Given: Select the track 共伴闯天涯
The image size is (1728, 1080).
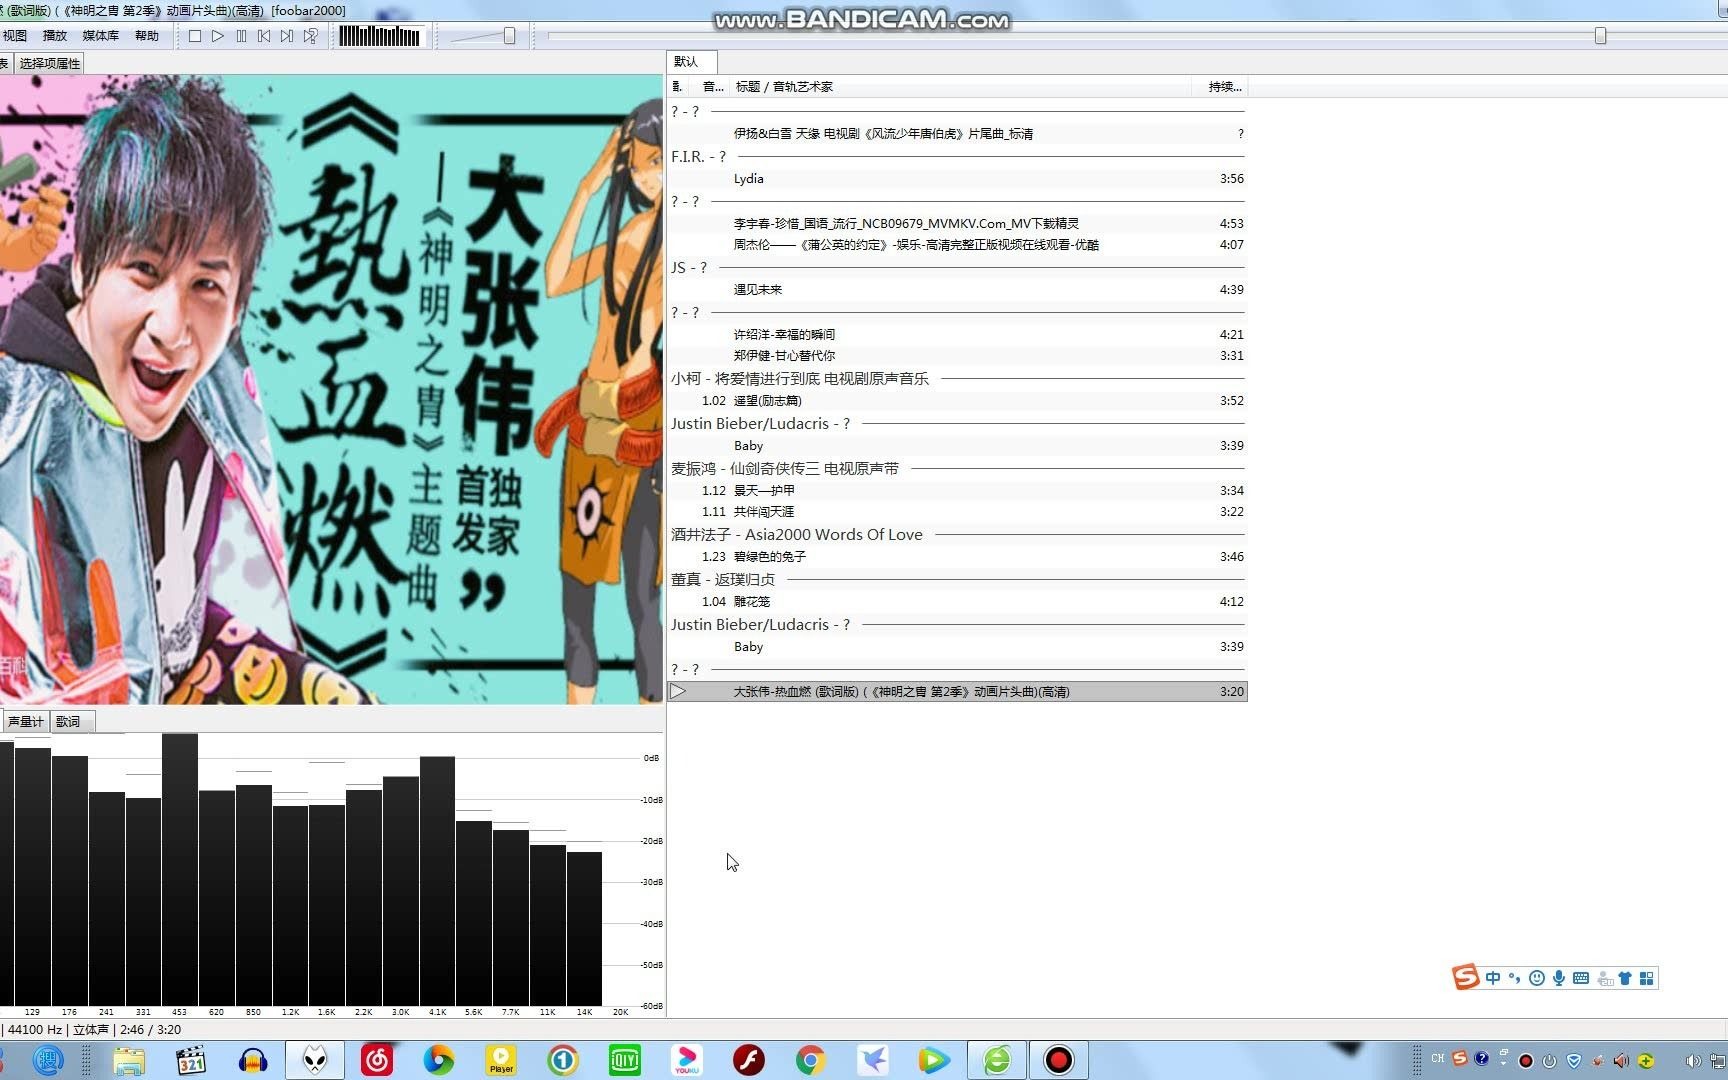Looking at the screenshot, I should coord(957,512).
